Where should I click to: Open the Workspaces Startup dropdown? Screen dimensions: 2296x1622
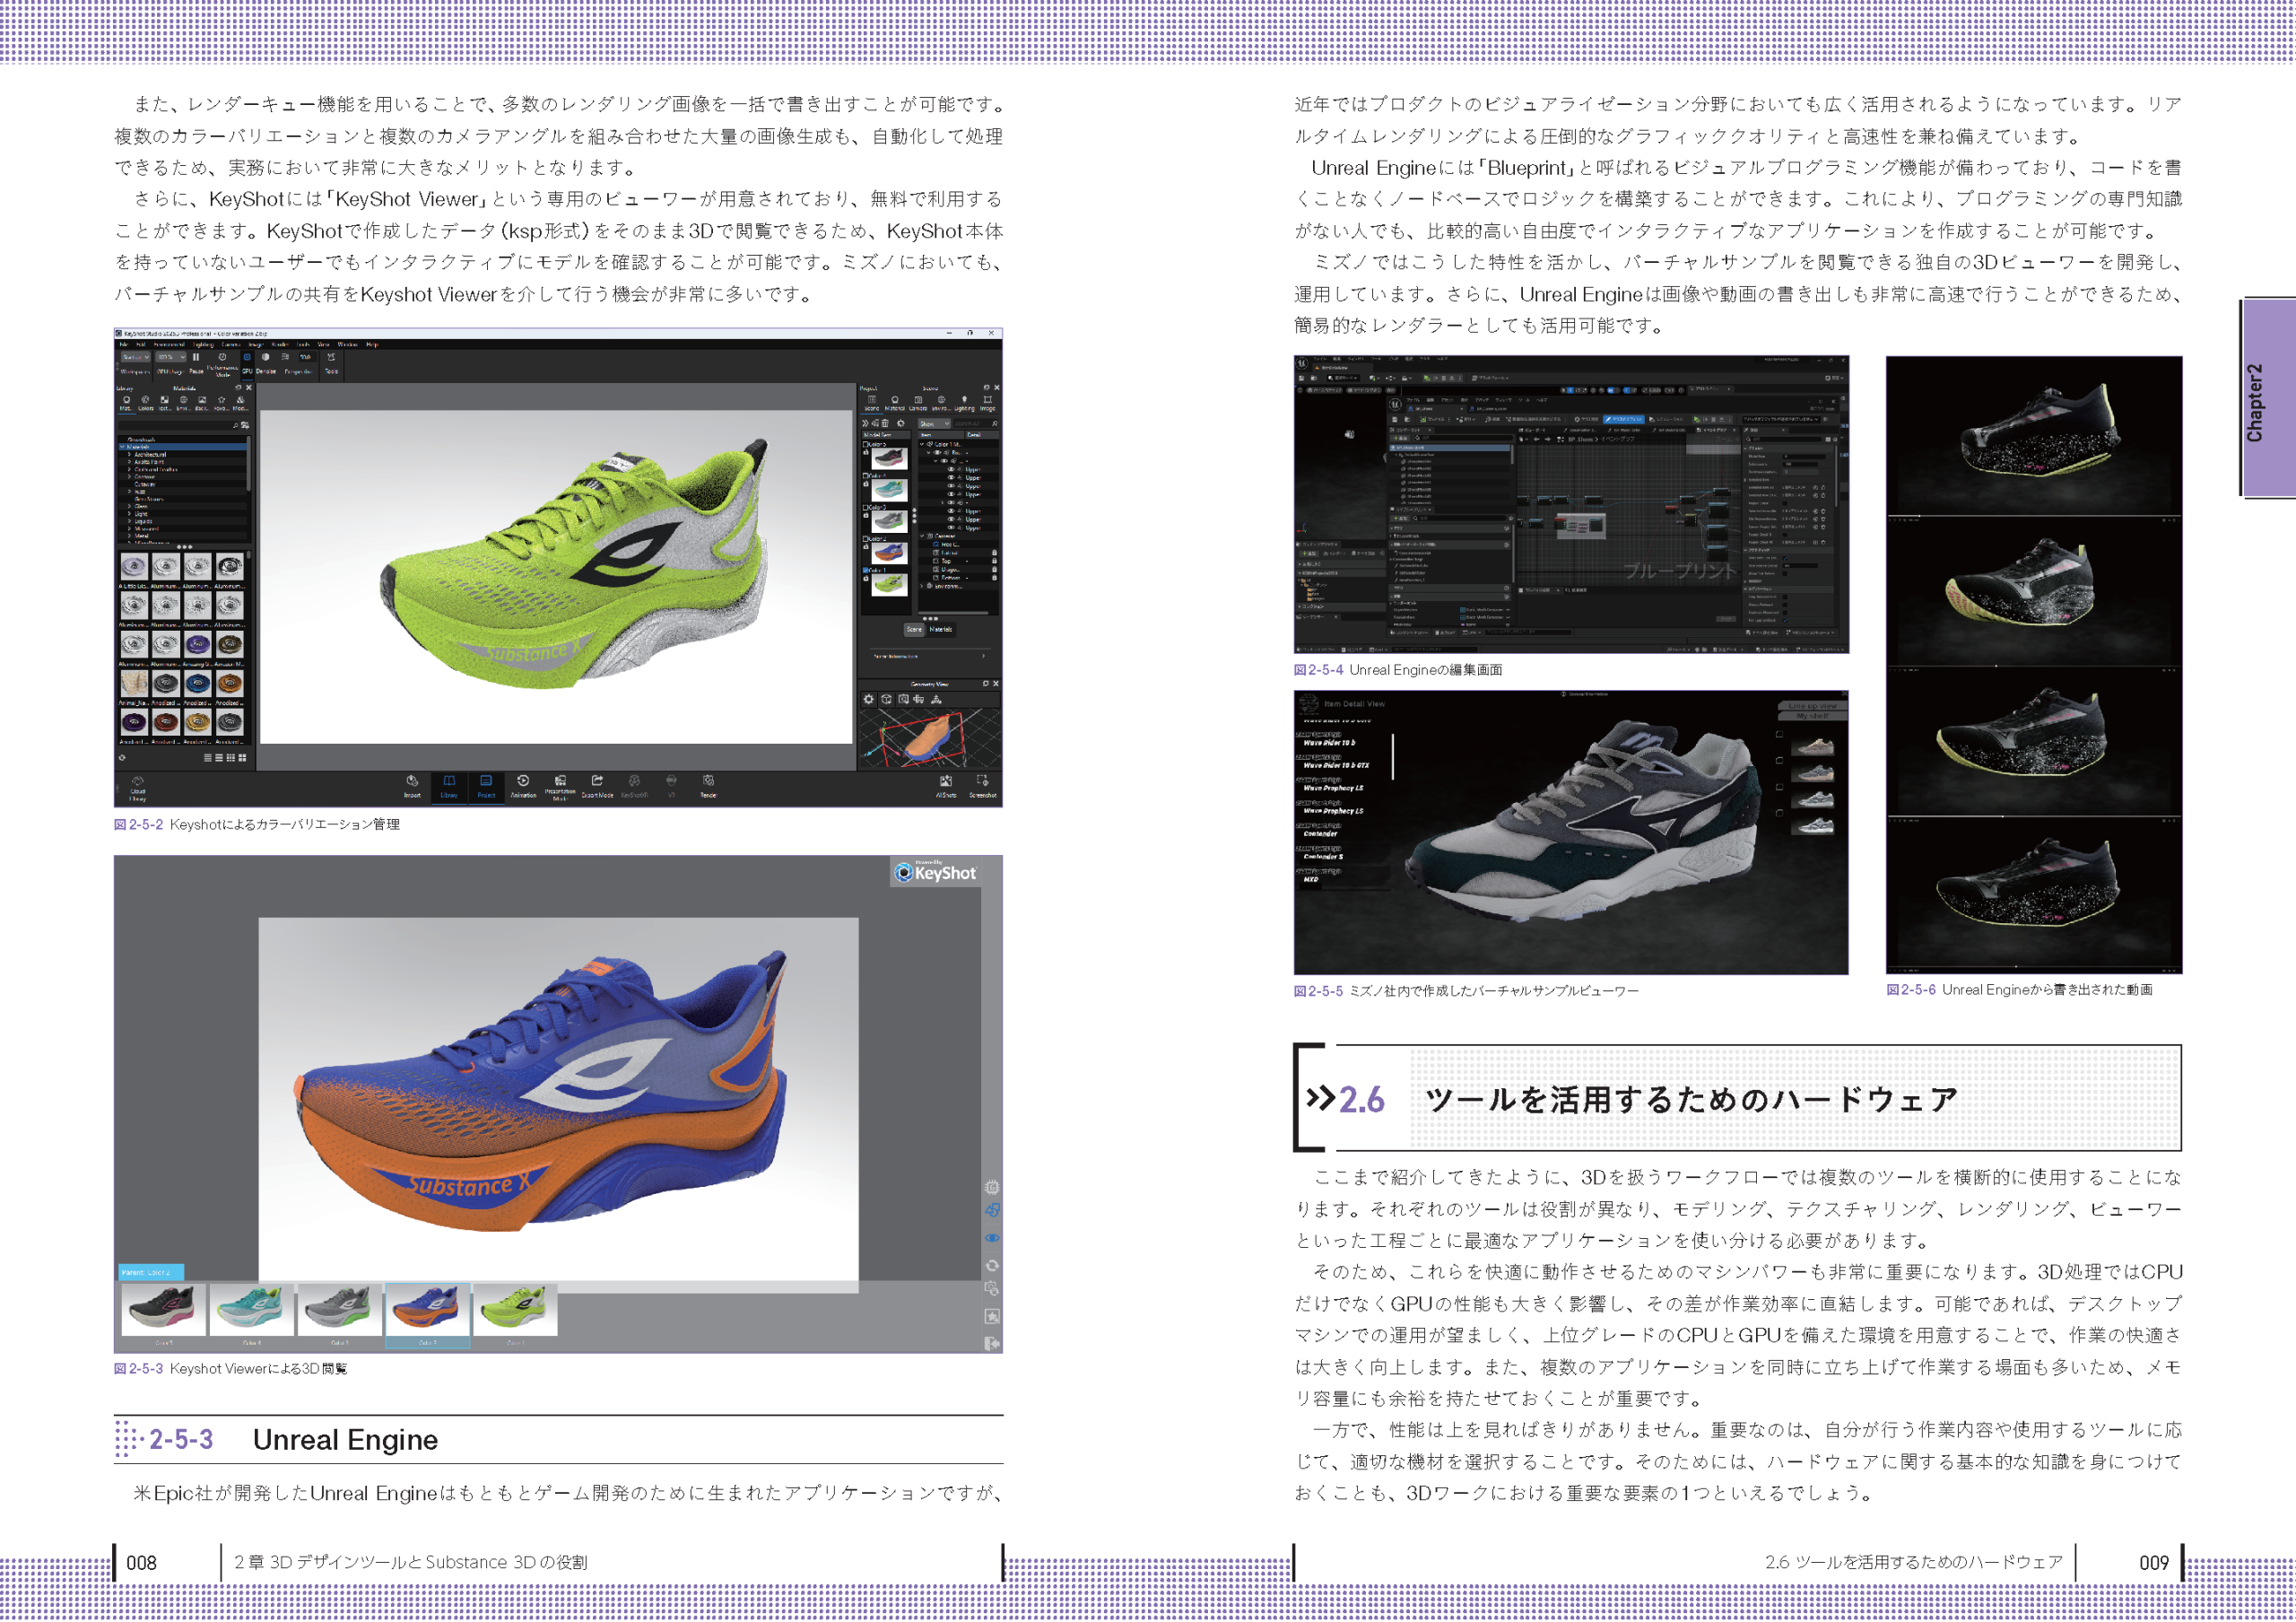[135, 357]
